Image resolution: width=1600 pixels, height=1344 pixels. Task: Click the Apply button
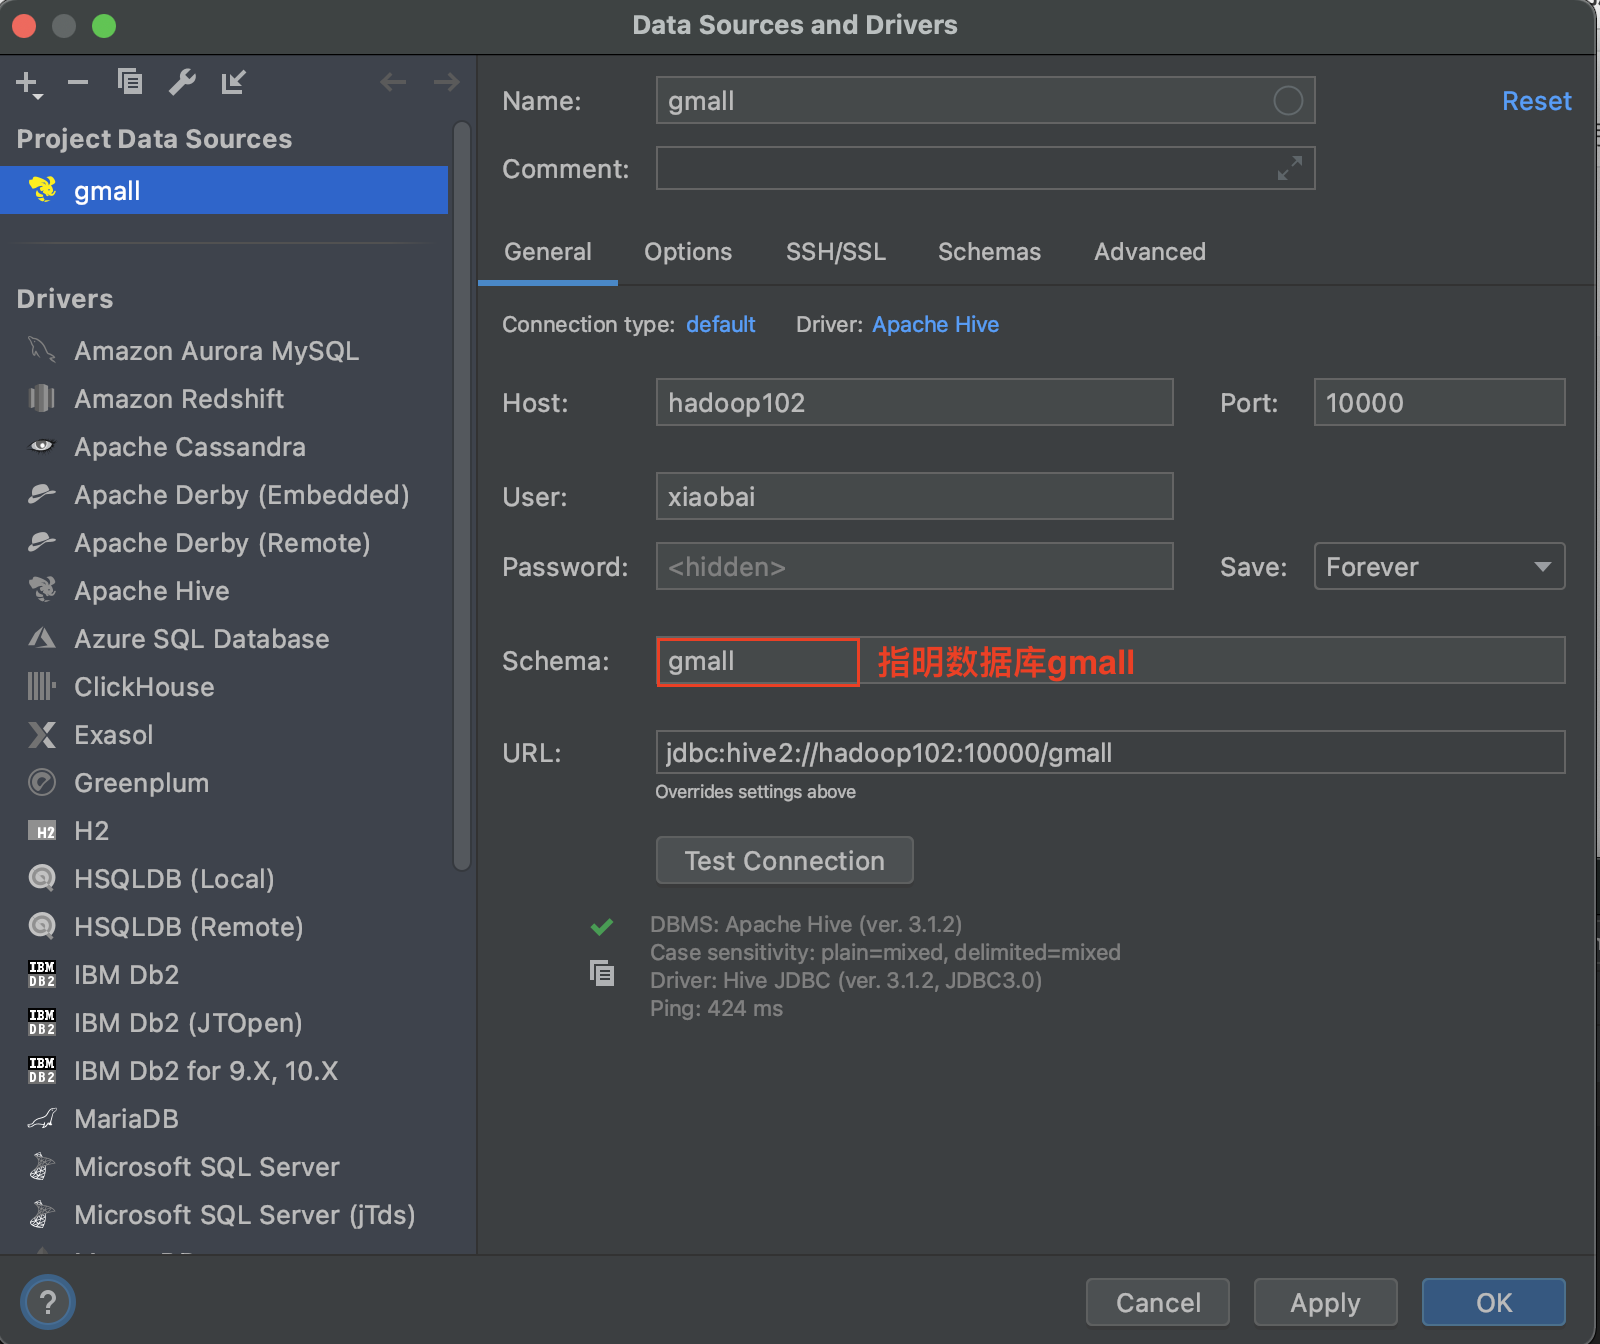(x=1325, y=1302)
